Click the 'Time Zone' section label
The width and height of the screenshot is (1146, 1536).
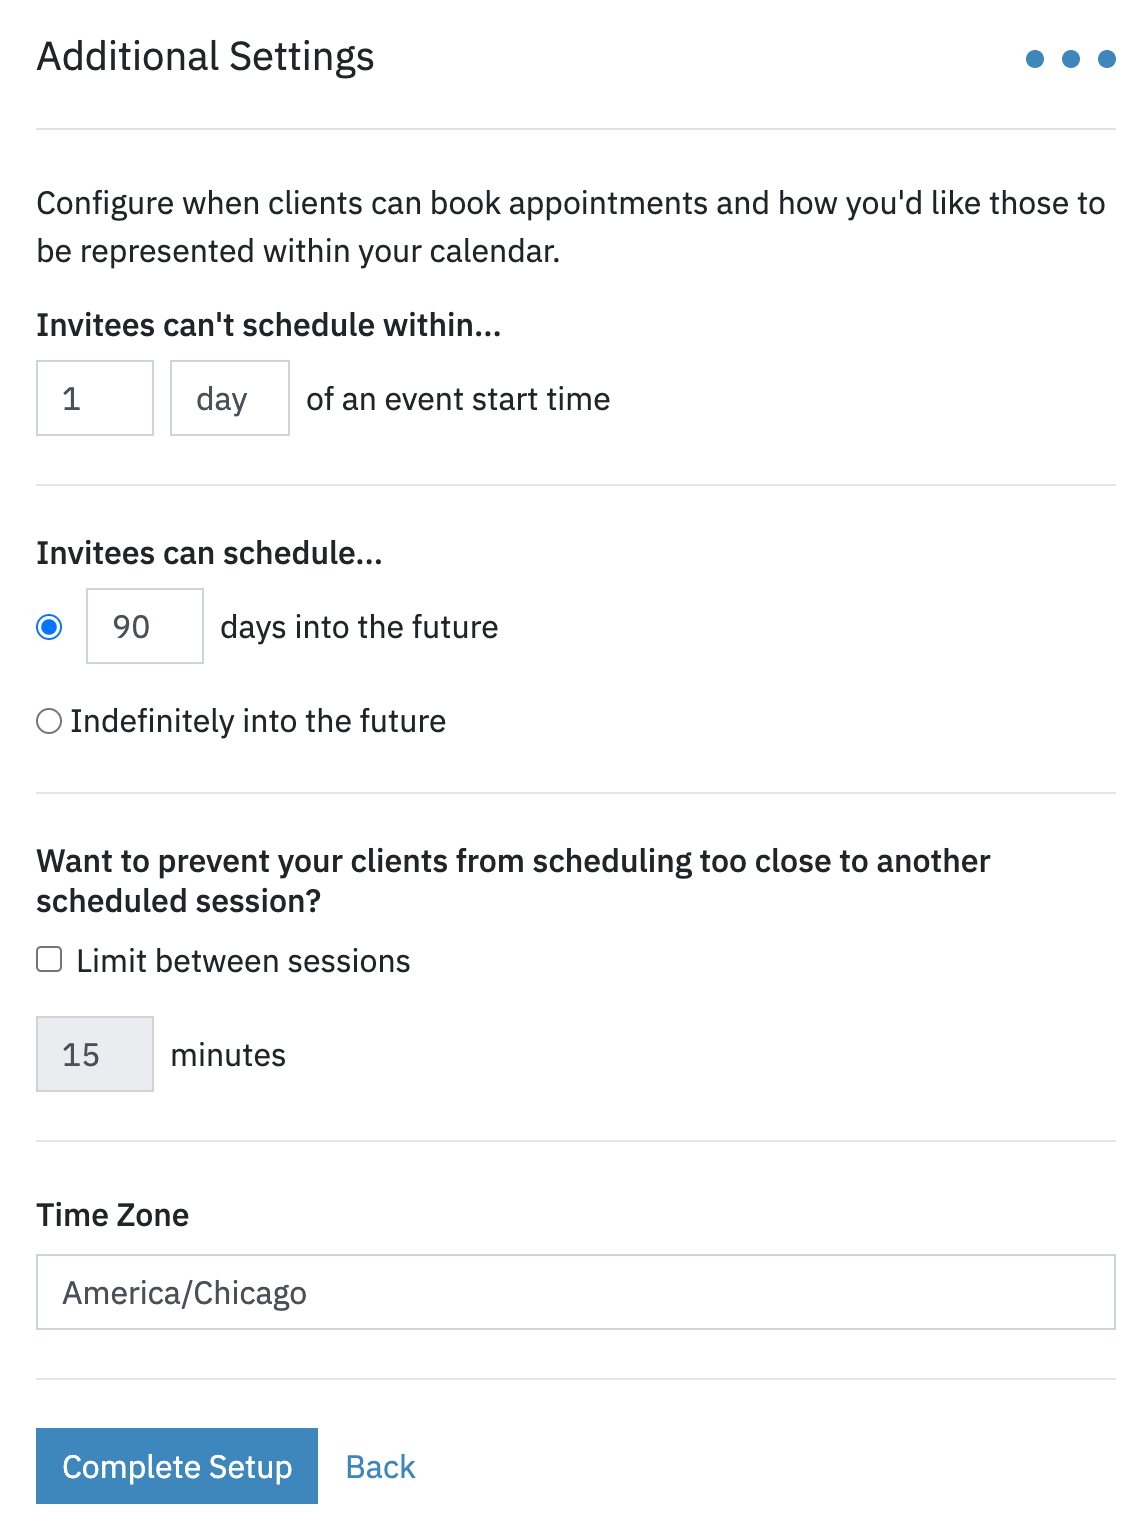112,1215
